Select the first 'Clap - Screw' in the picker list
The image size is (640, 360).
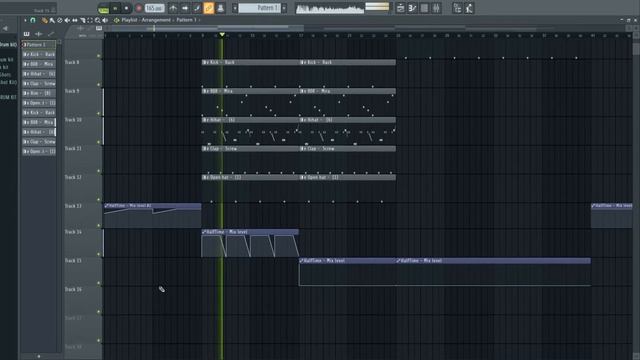tap(39, 83)
